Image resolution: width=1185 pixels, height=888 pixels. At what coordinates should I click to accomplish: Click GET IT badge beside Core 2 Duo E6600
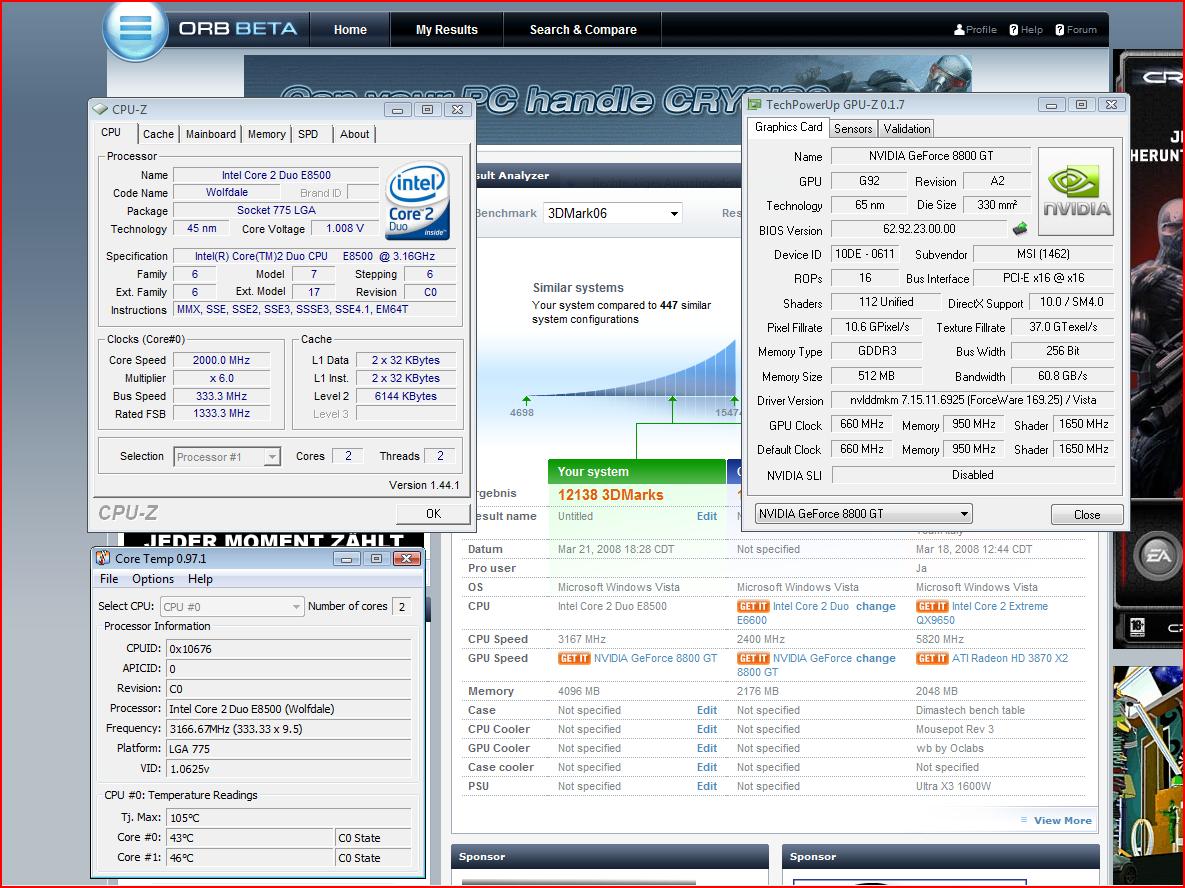[753, 606]
